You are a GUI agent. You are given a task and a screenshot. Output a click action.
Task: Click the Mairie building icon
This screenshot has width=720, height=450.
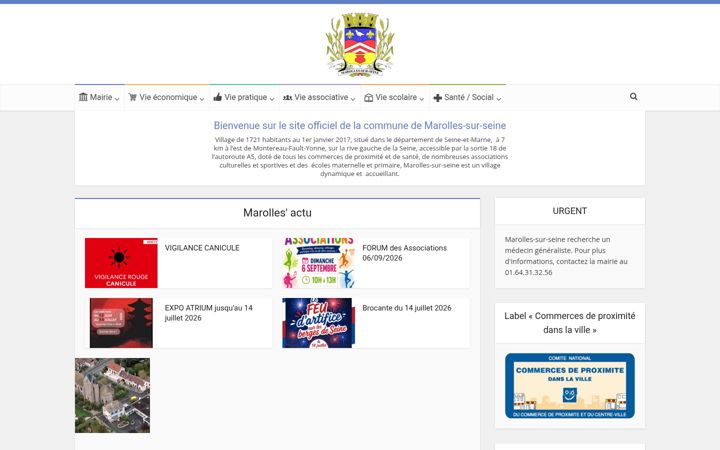(83, 97)
